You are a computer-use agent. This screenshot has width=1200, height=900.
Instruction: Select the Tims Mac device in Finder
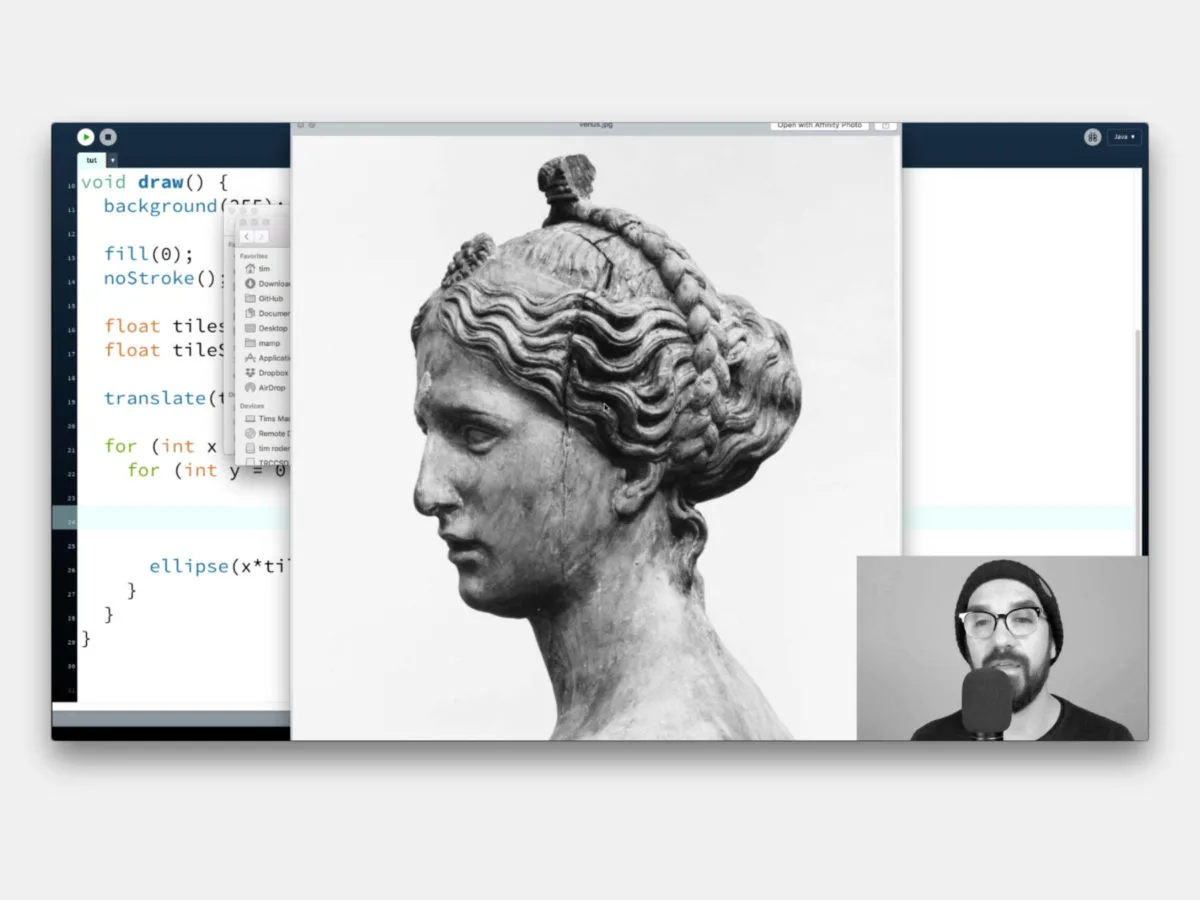click(x=267, y=419)
